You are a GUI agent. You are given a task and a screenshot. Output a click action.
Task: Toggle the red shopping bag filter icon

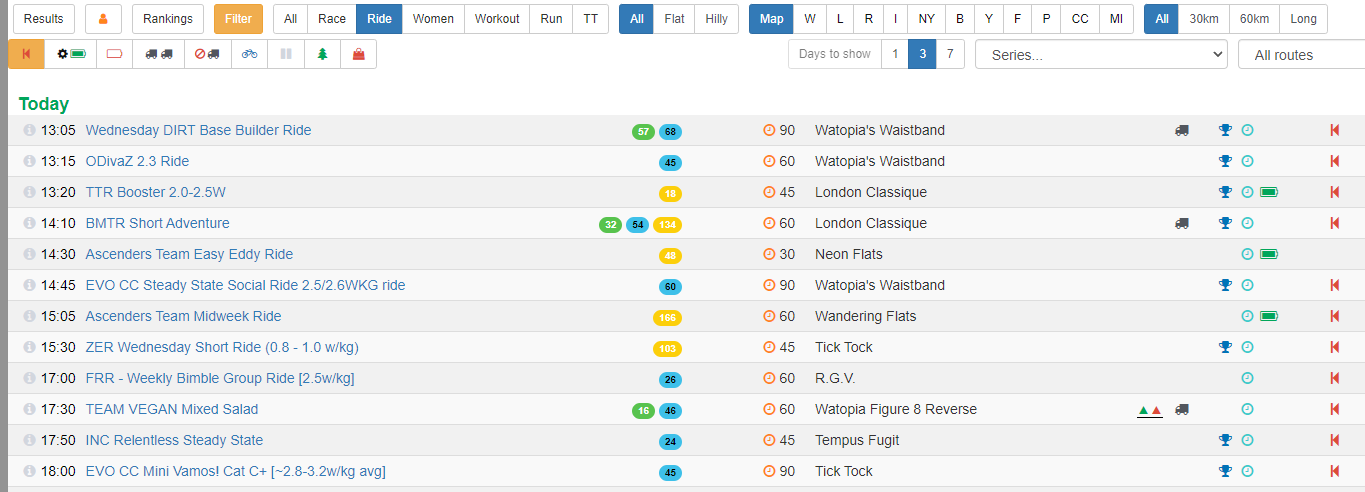358,54
